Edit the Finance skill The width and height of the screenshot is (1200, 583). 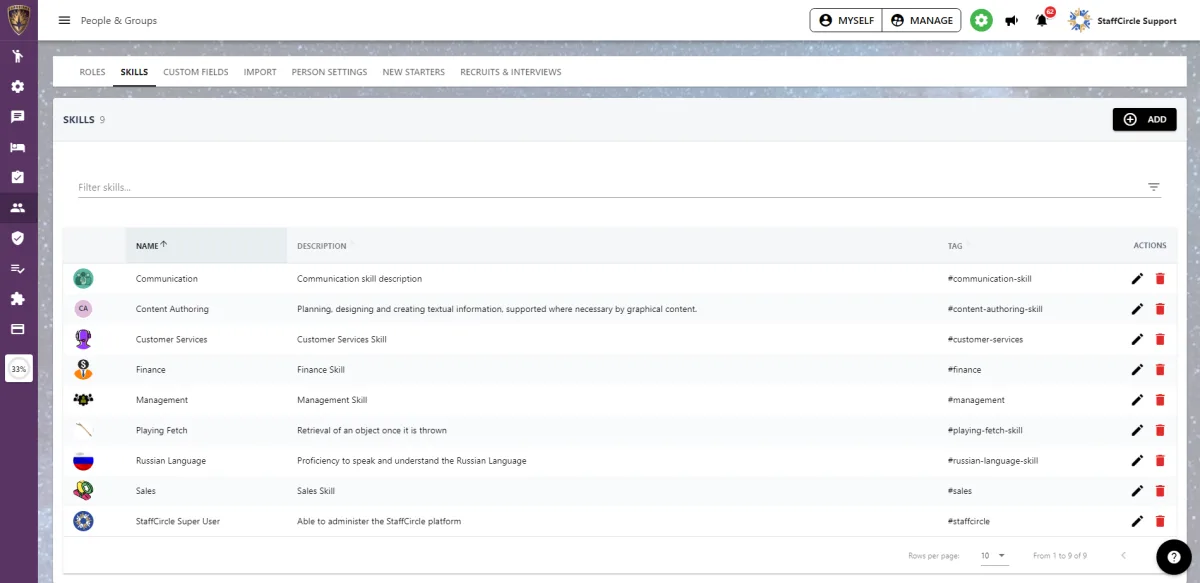pos(1137,370)
